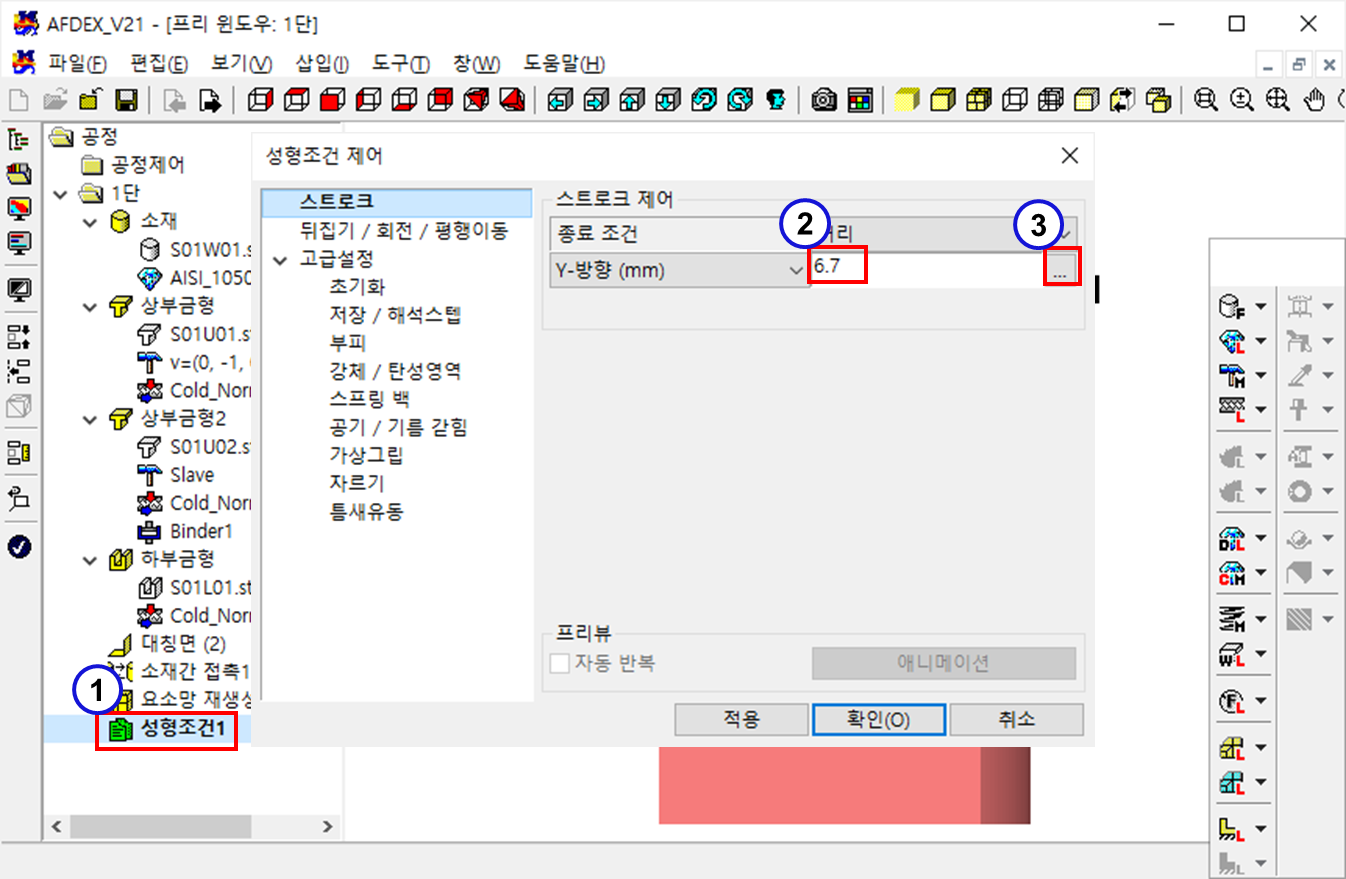Toggle the 자동 반복 checkbox
The width and height of the screenshot is (1346, 879).
coord(560,663)
